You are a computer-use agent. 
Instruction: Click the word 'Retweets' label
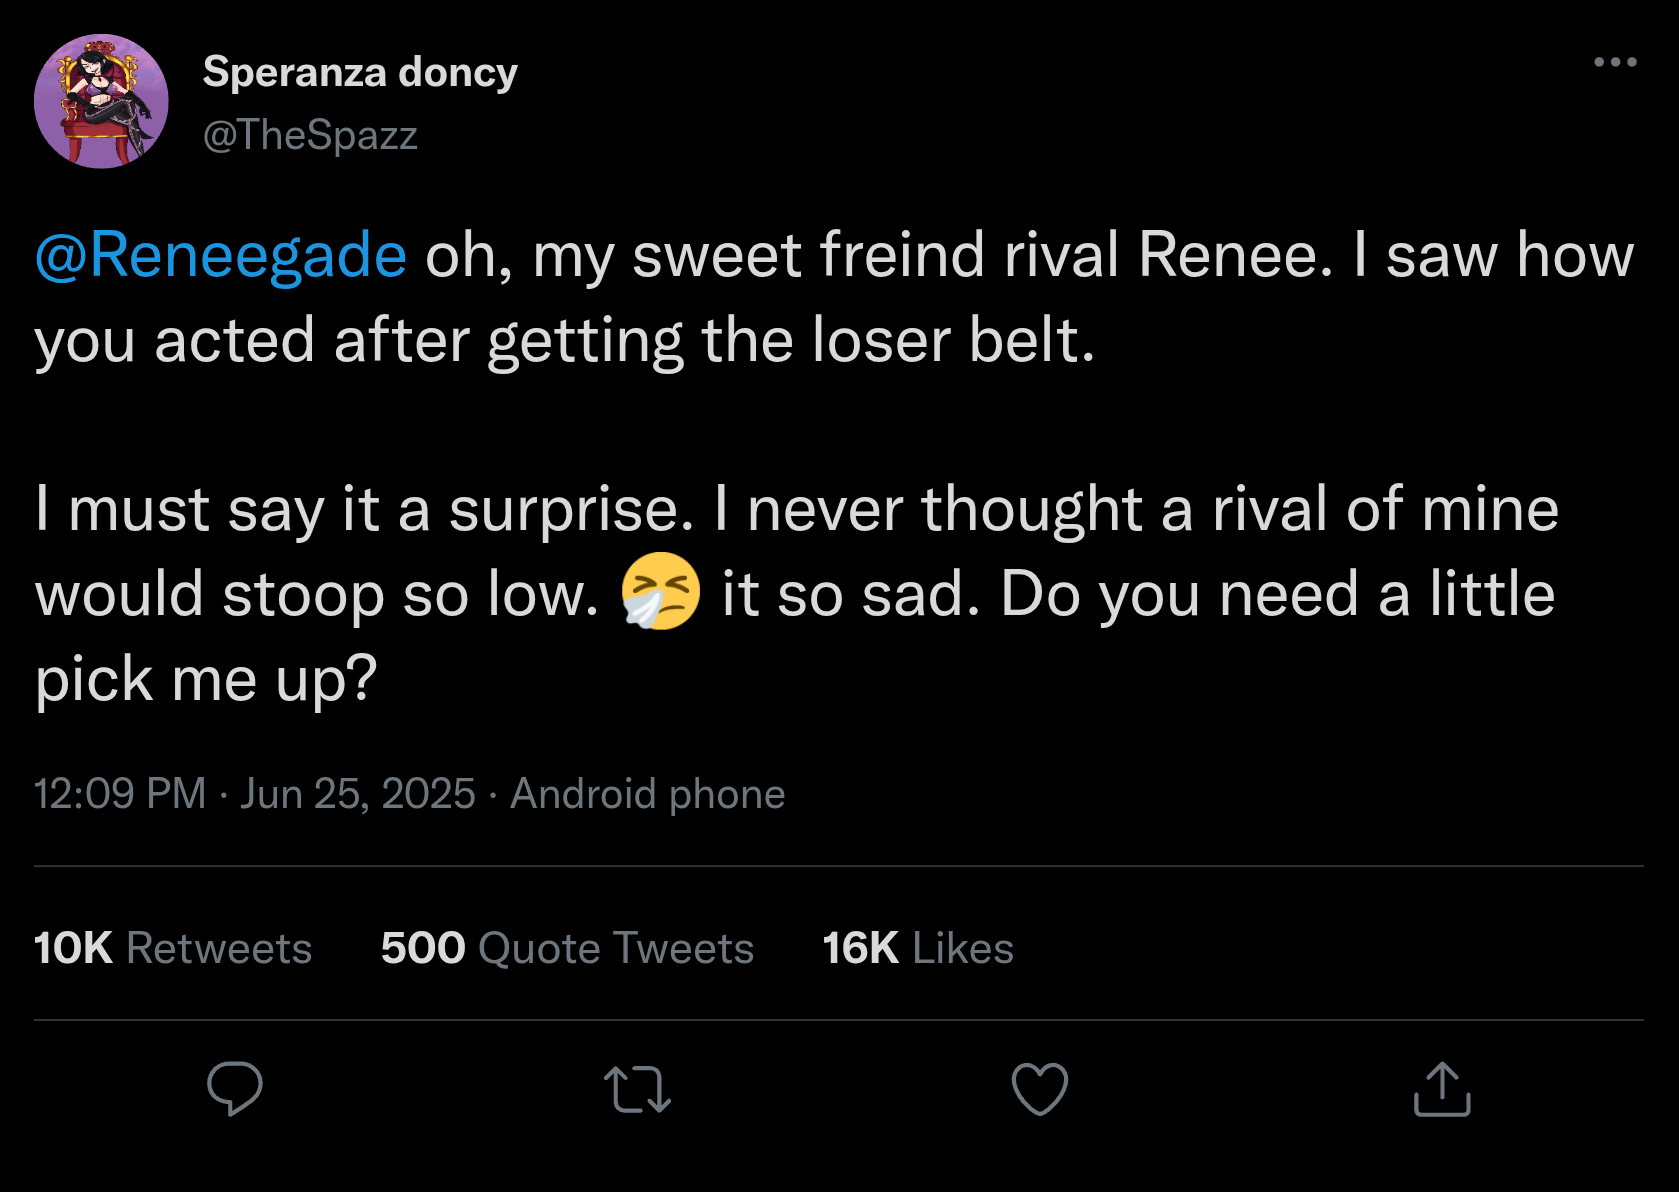(x=219, y=948)
